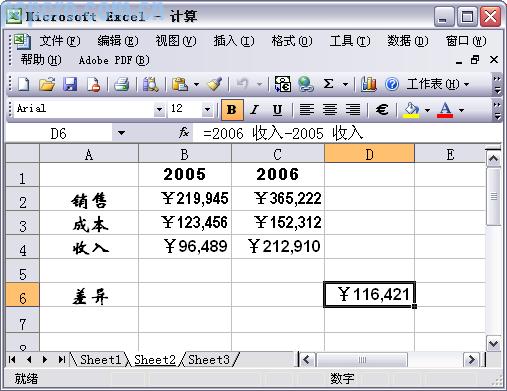The width and height of the screenshot is (507, 391).
Task: Open the 格式(O) menu
Action: pos(292,41)
